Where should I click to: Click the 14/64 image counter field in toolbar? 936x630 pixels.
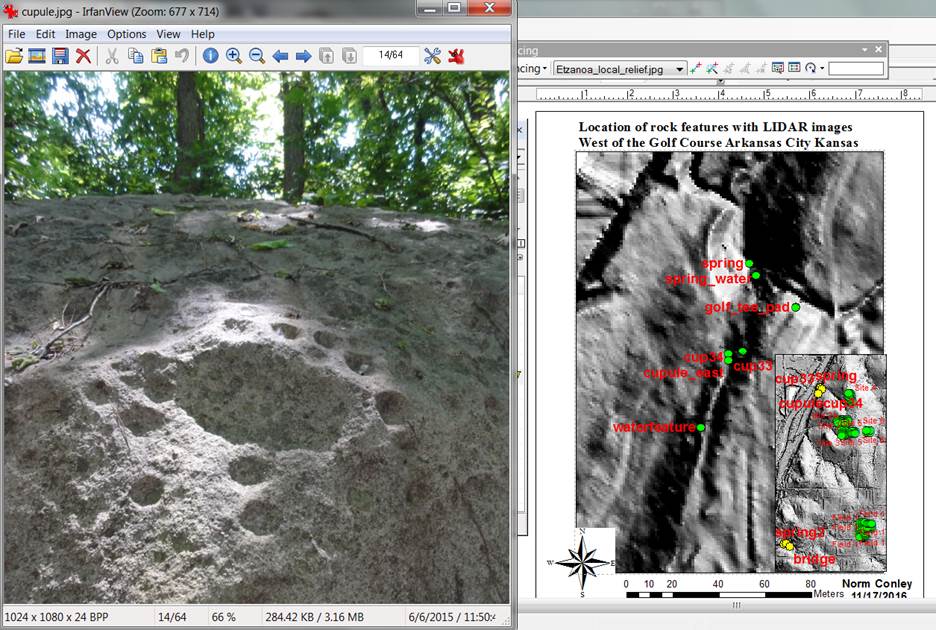click(x=390, y=55)
